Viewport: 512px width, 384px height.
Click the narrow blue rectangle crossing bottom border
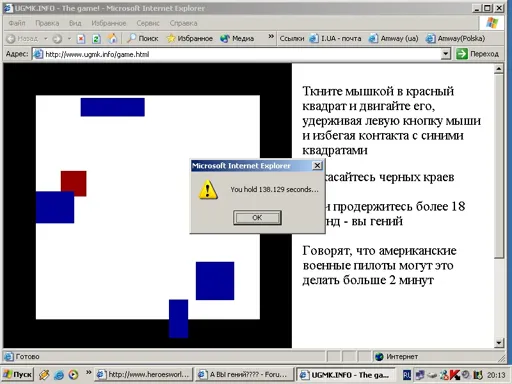coord(178,319)
